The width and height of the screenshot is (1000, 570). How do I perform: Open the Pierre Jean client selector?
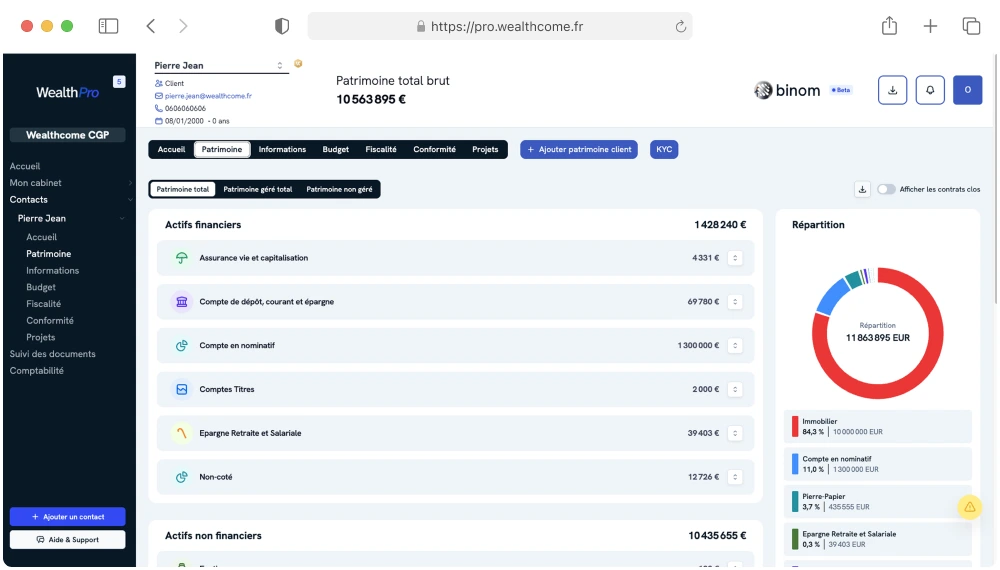click(221, 66)
